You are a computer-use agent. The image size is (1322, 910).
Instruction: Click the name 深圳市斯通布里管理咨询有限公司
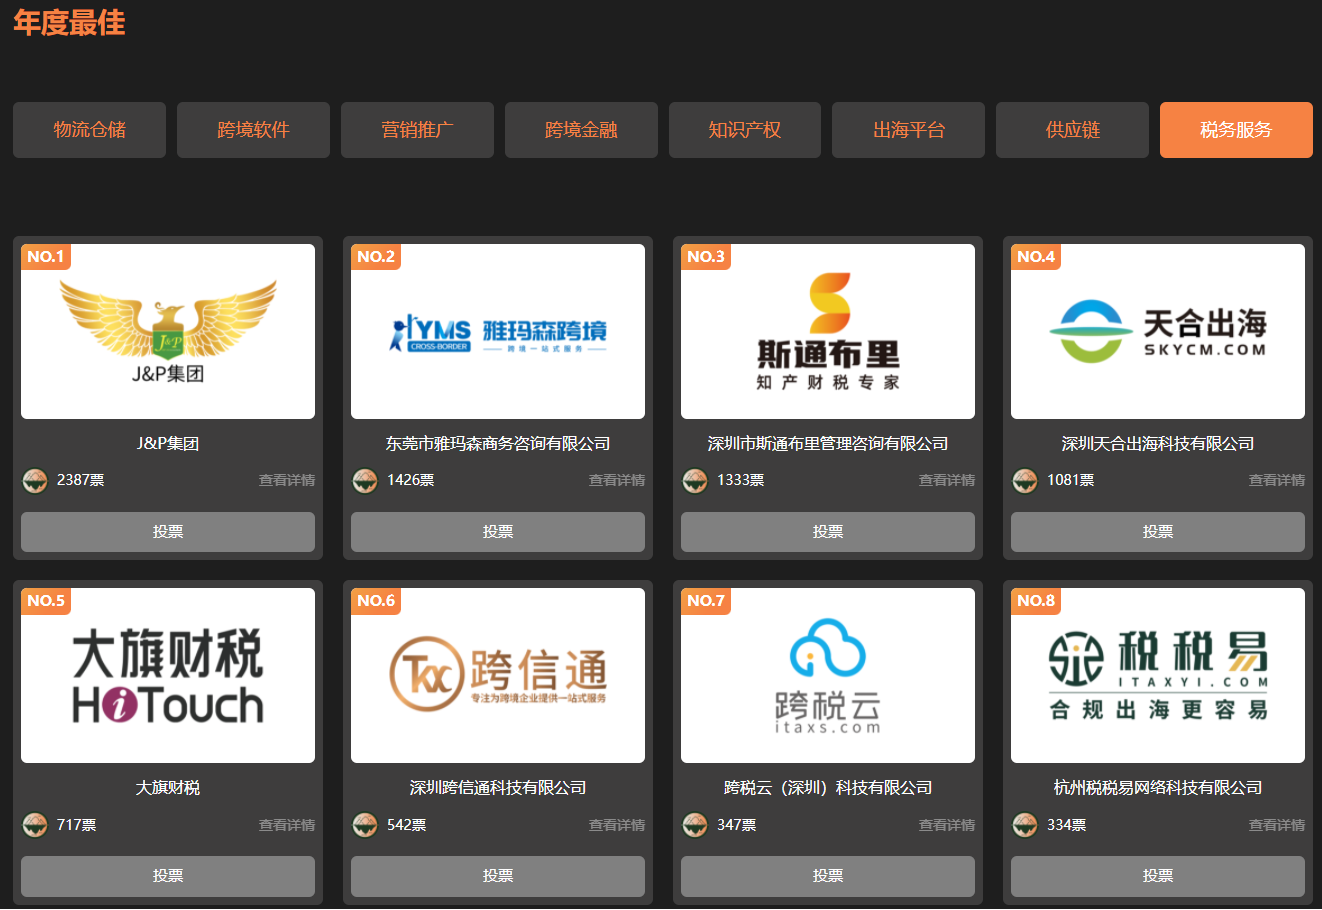(x=828, y=443)
